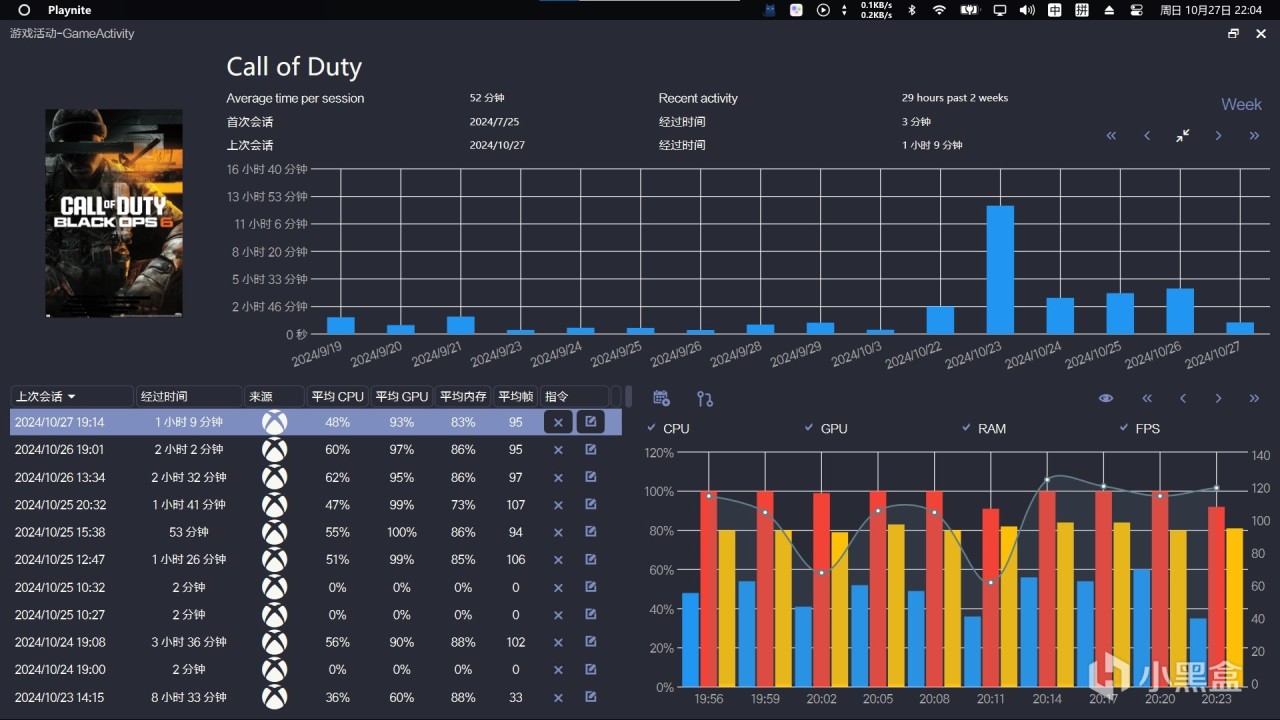Jump to last page of performance chart
Image resolution: width=1280 pixels, height=720 pixels.
coord(1254,398)
